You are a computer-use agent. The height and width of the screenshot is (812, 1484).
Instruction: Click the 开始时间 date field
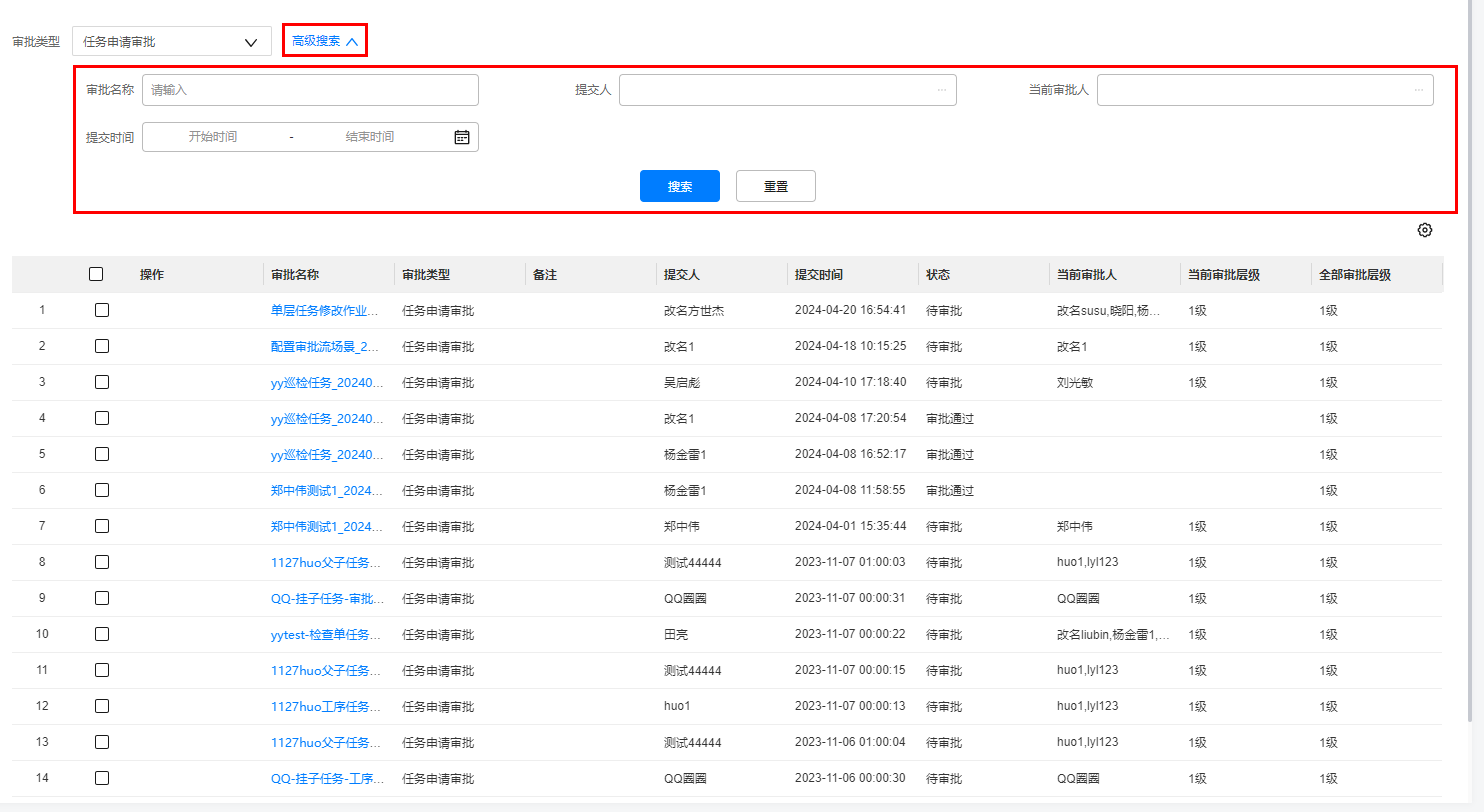click(213, 137)
